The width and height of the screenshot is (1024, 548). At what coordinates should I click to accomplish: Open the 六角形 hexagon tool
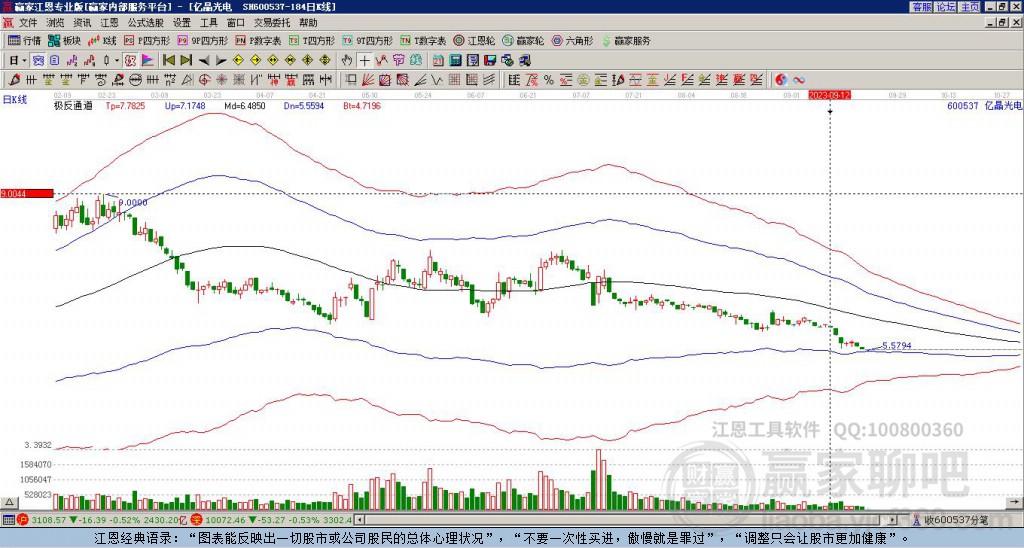coord(573,40)
